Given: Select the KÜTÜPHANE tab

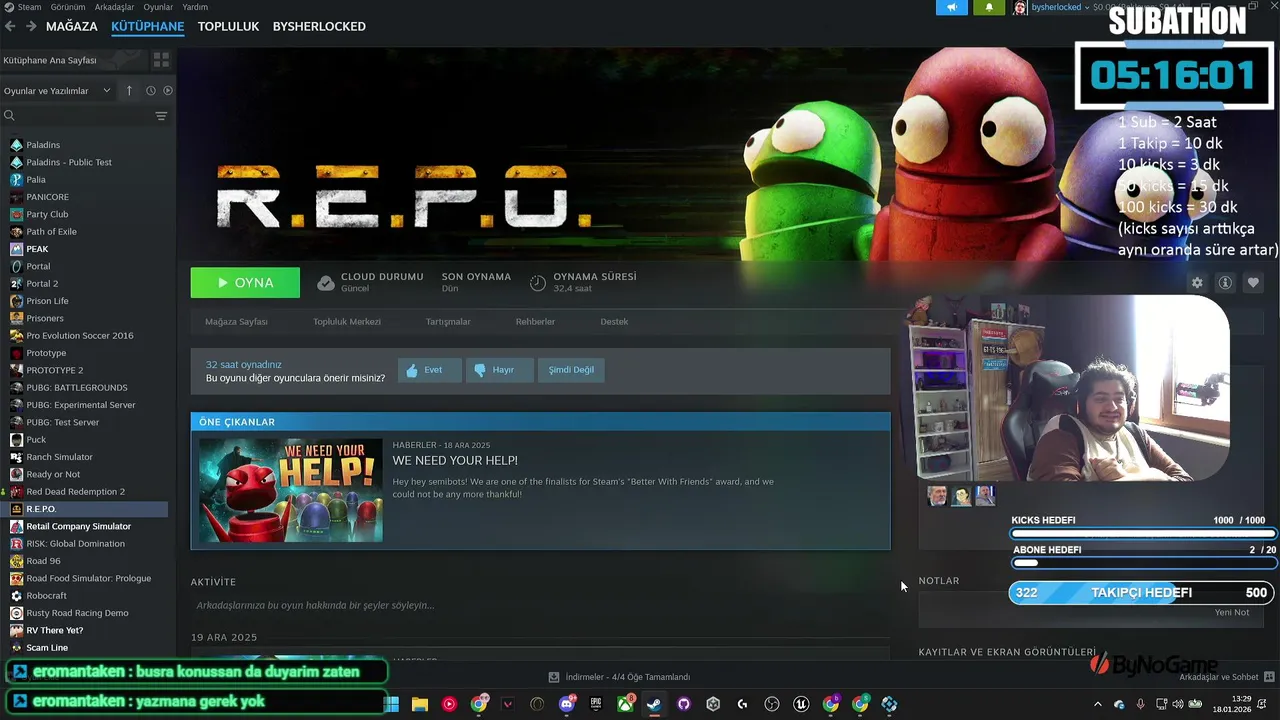Looking at the screenshot, I should [148, 26].
